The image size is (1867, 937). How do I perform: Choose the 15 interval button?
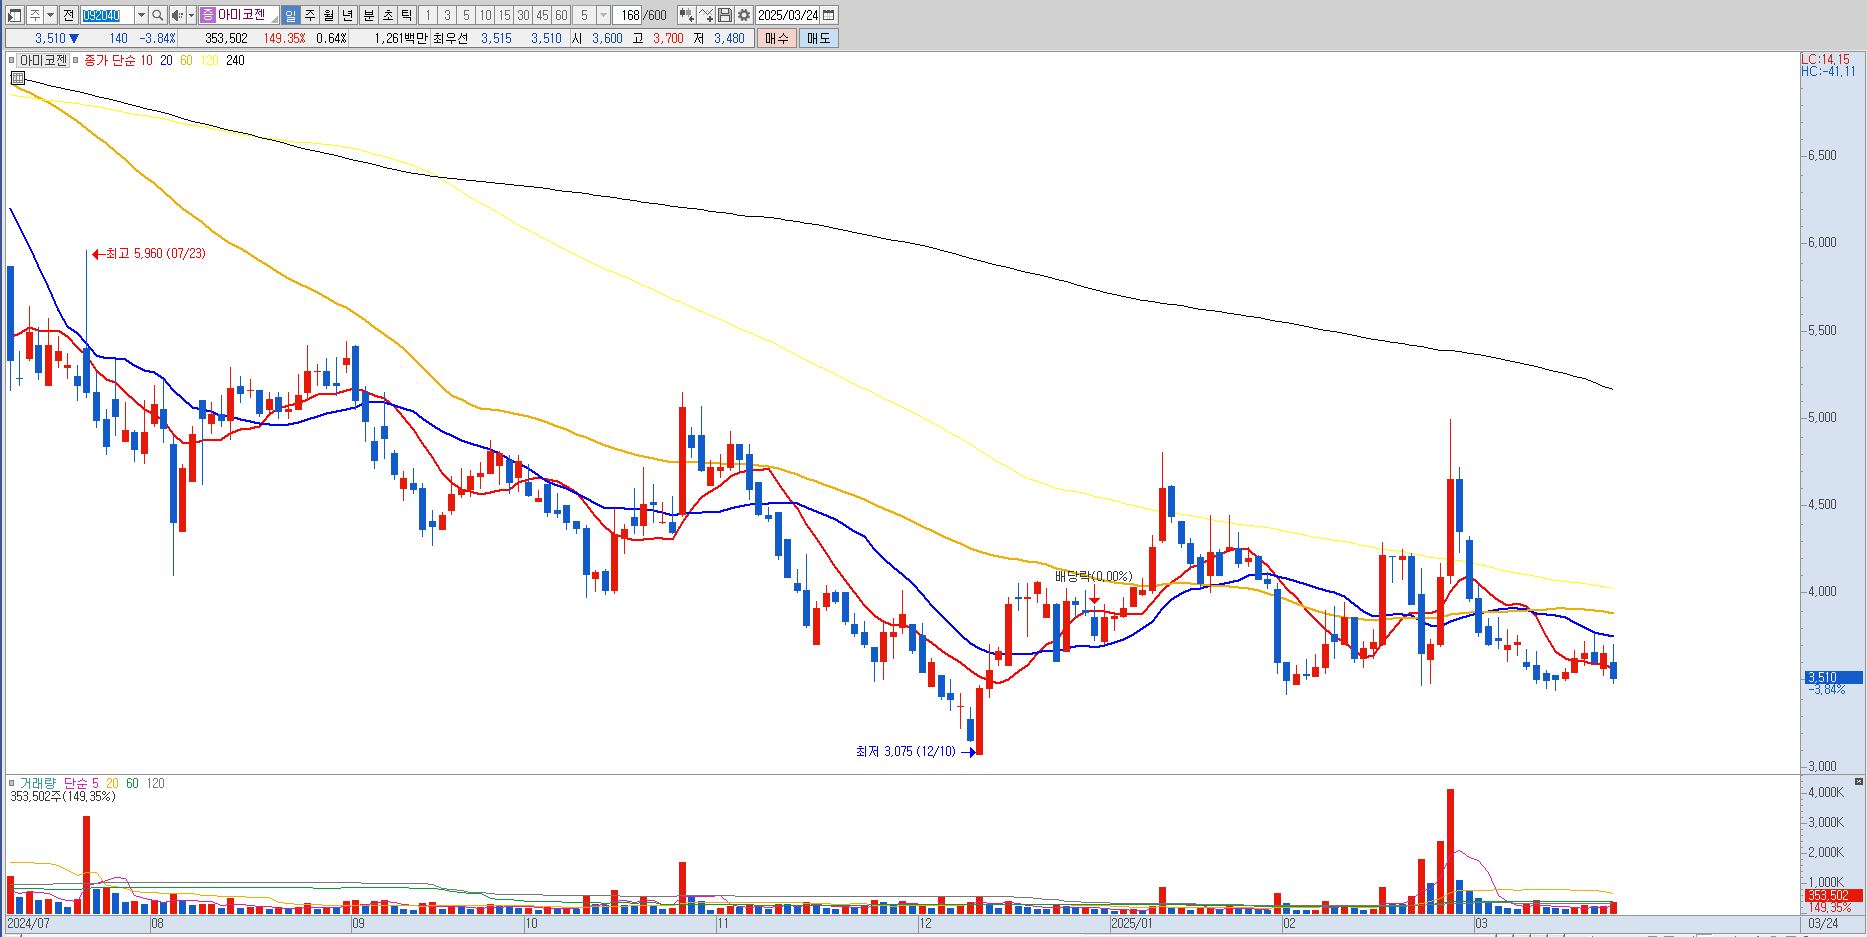coord(504,15)
